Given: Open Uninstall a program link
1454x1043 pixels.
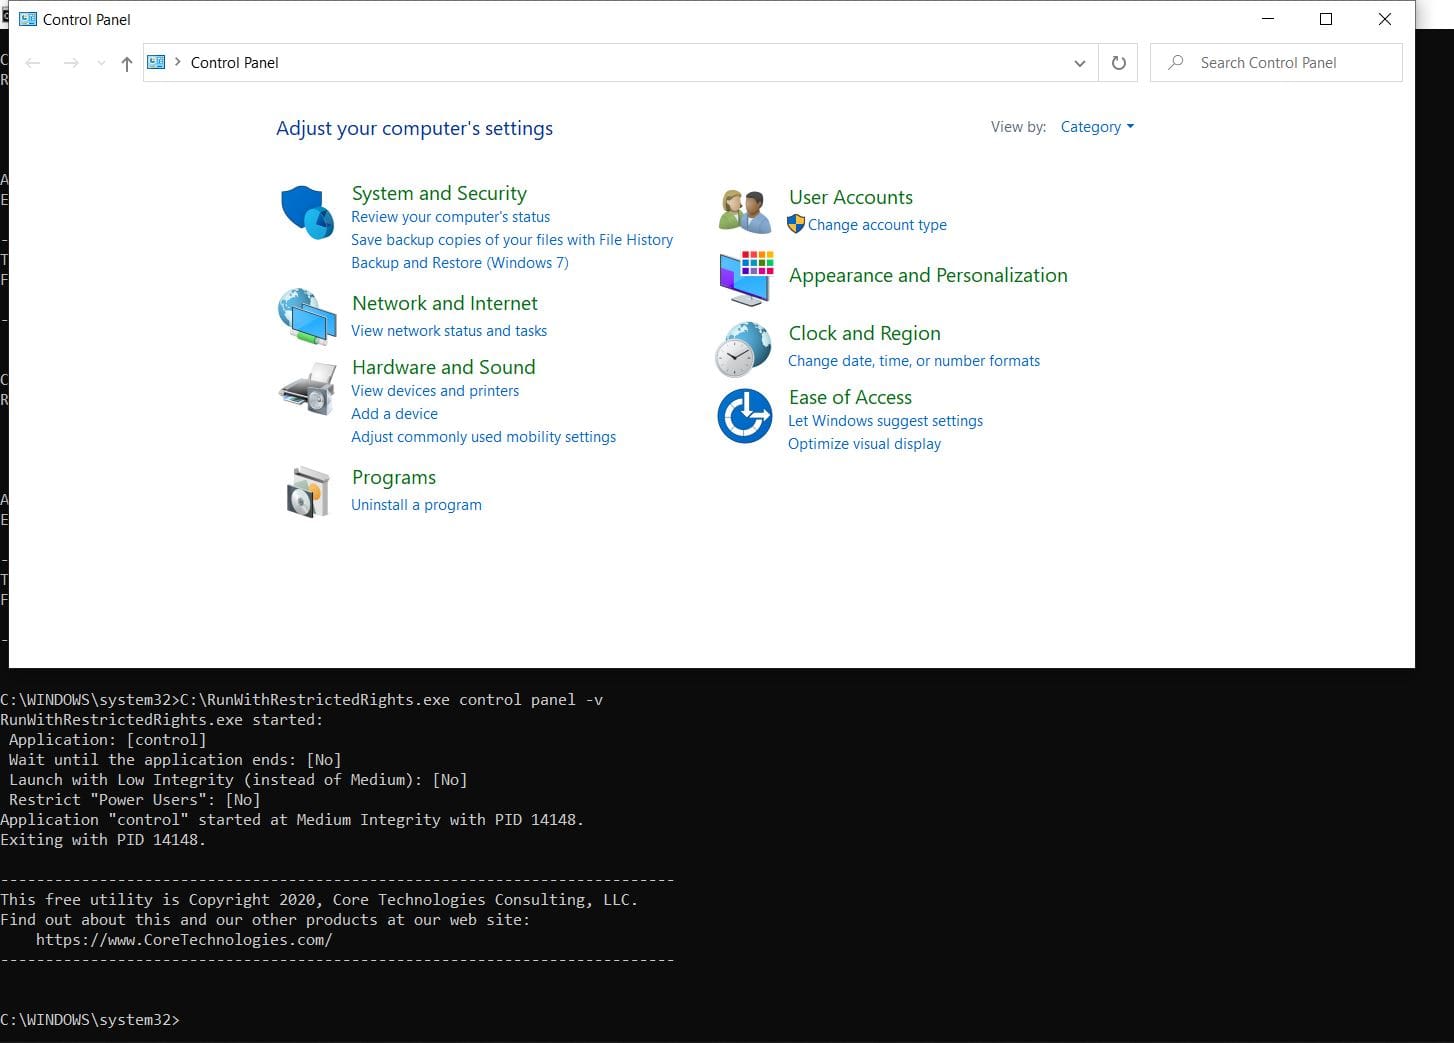Looking at the screenshot, I should pos(416,505).
